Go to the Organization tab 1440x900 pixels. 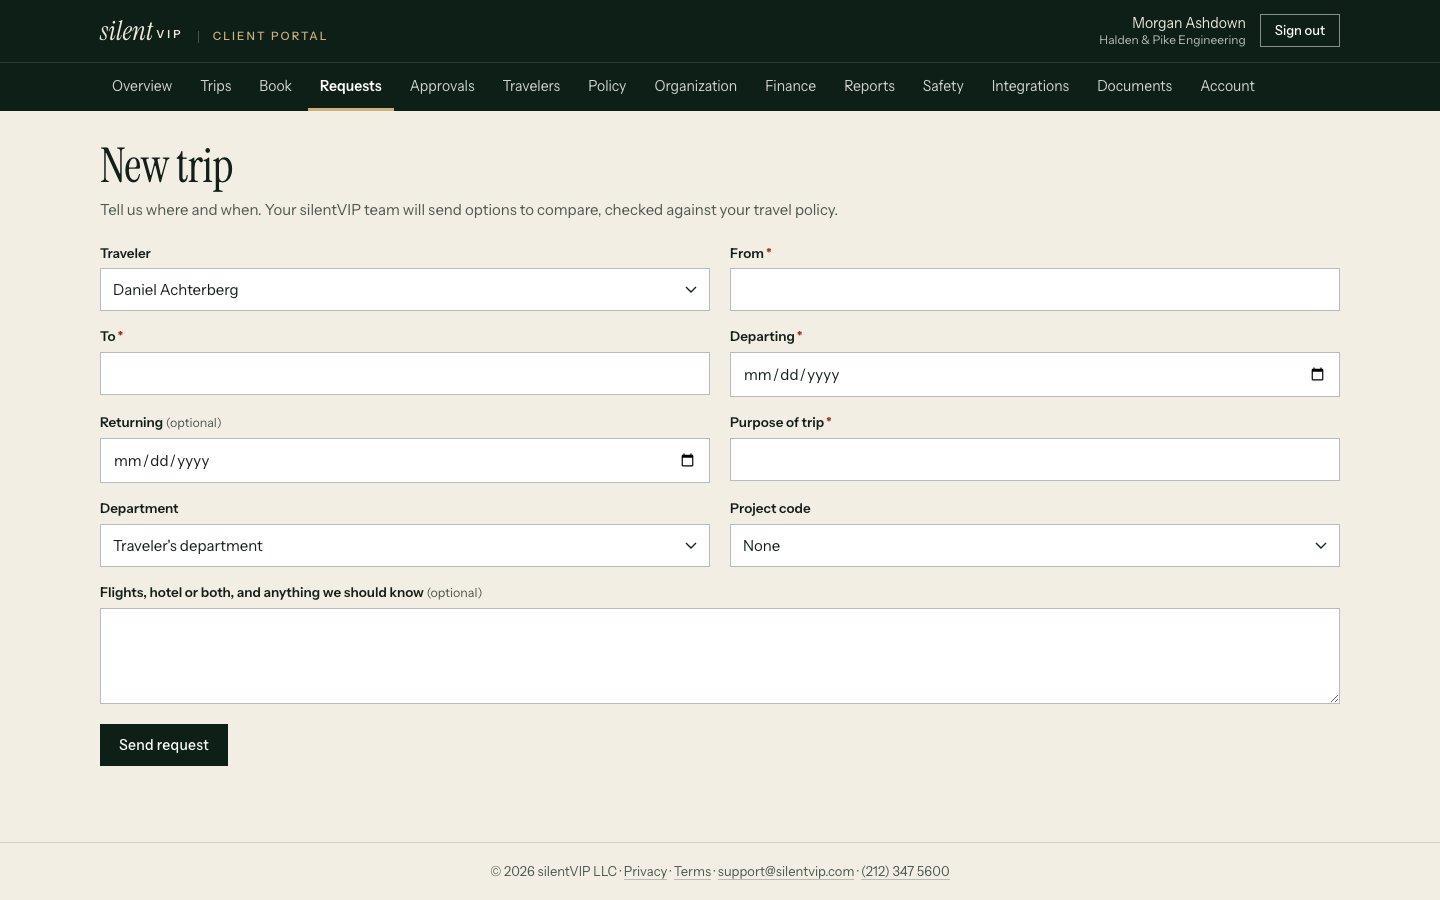click(x=696, y=86)
